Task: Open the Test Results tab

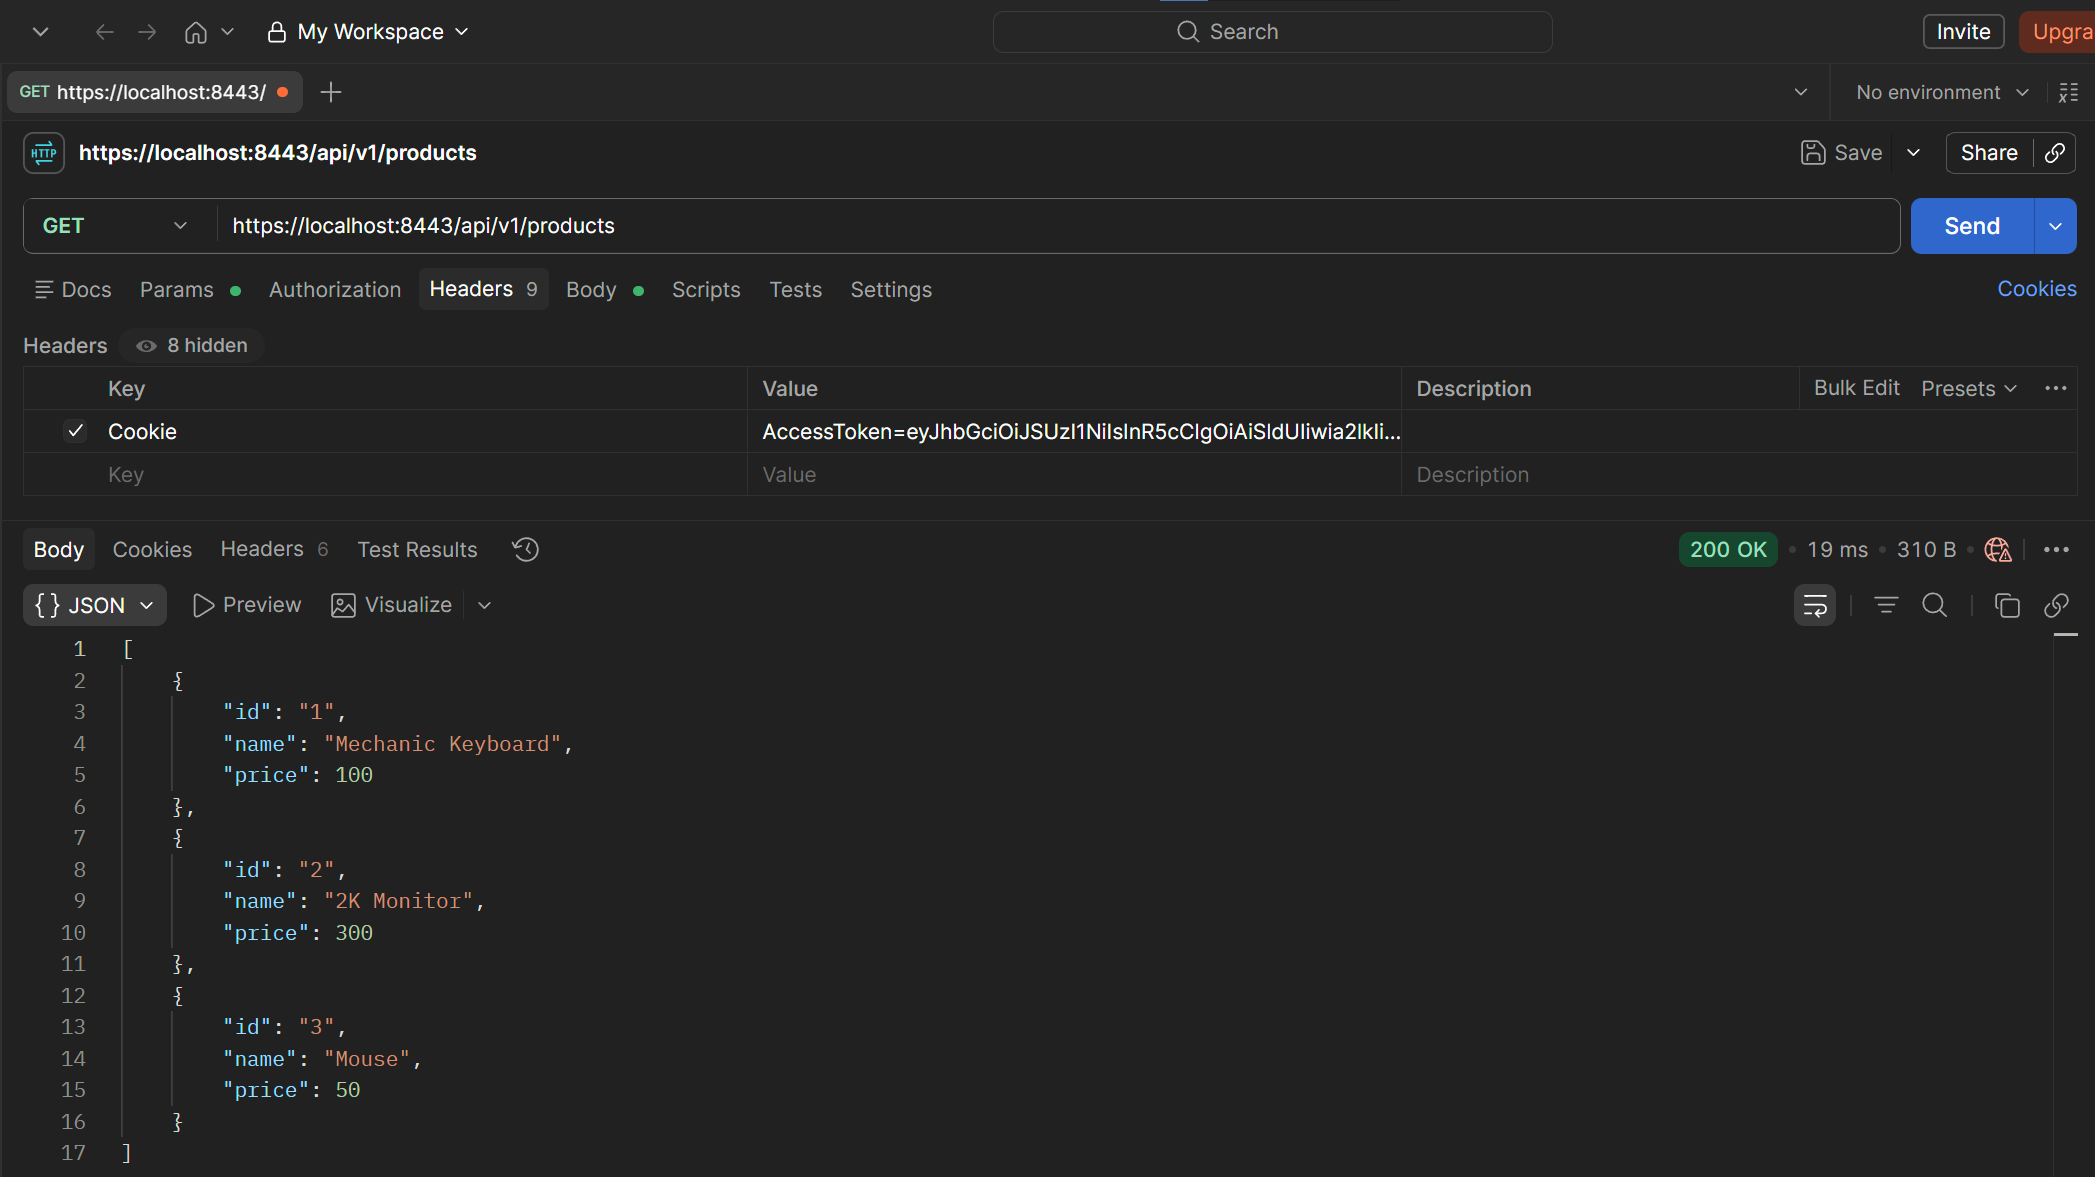Action: [417, 549]
